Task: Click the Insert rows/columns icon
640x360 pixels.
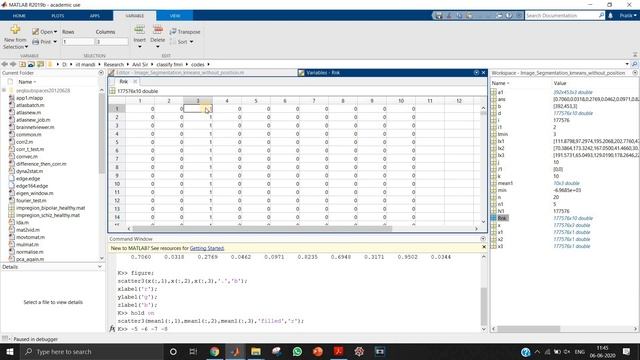Action: (x=140, y=30)
